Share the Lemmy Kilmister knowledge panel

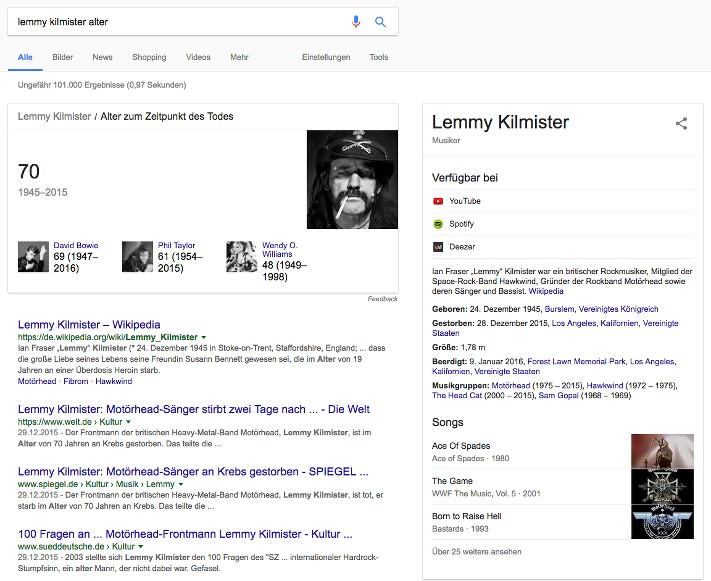click(681, 123)
